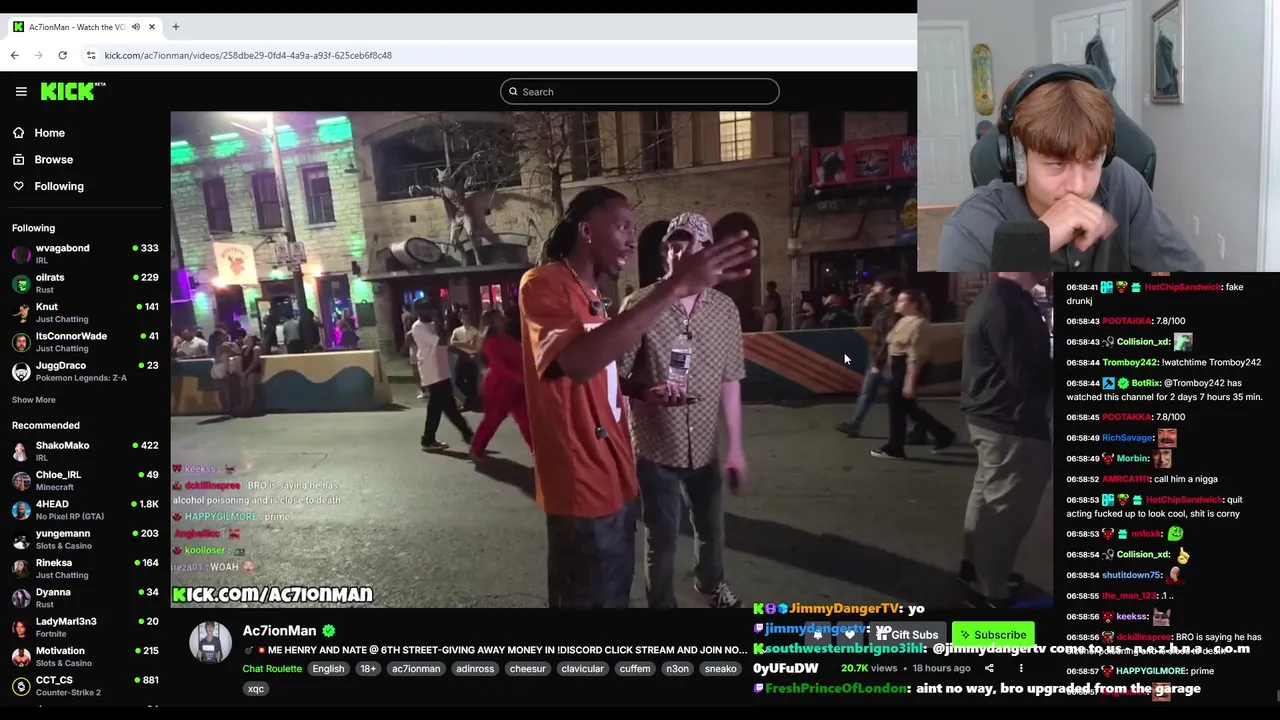The image size is (1280, 720).
Task: View site information for kick.com
Action: pyautogui.click(x=91, y=55)
